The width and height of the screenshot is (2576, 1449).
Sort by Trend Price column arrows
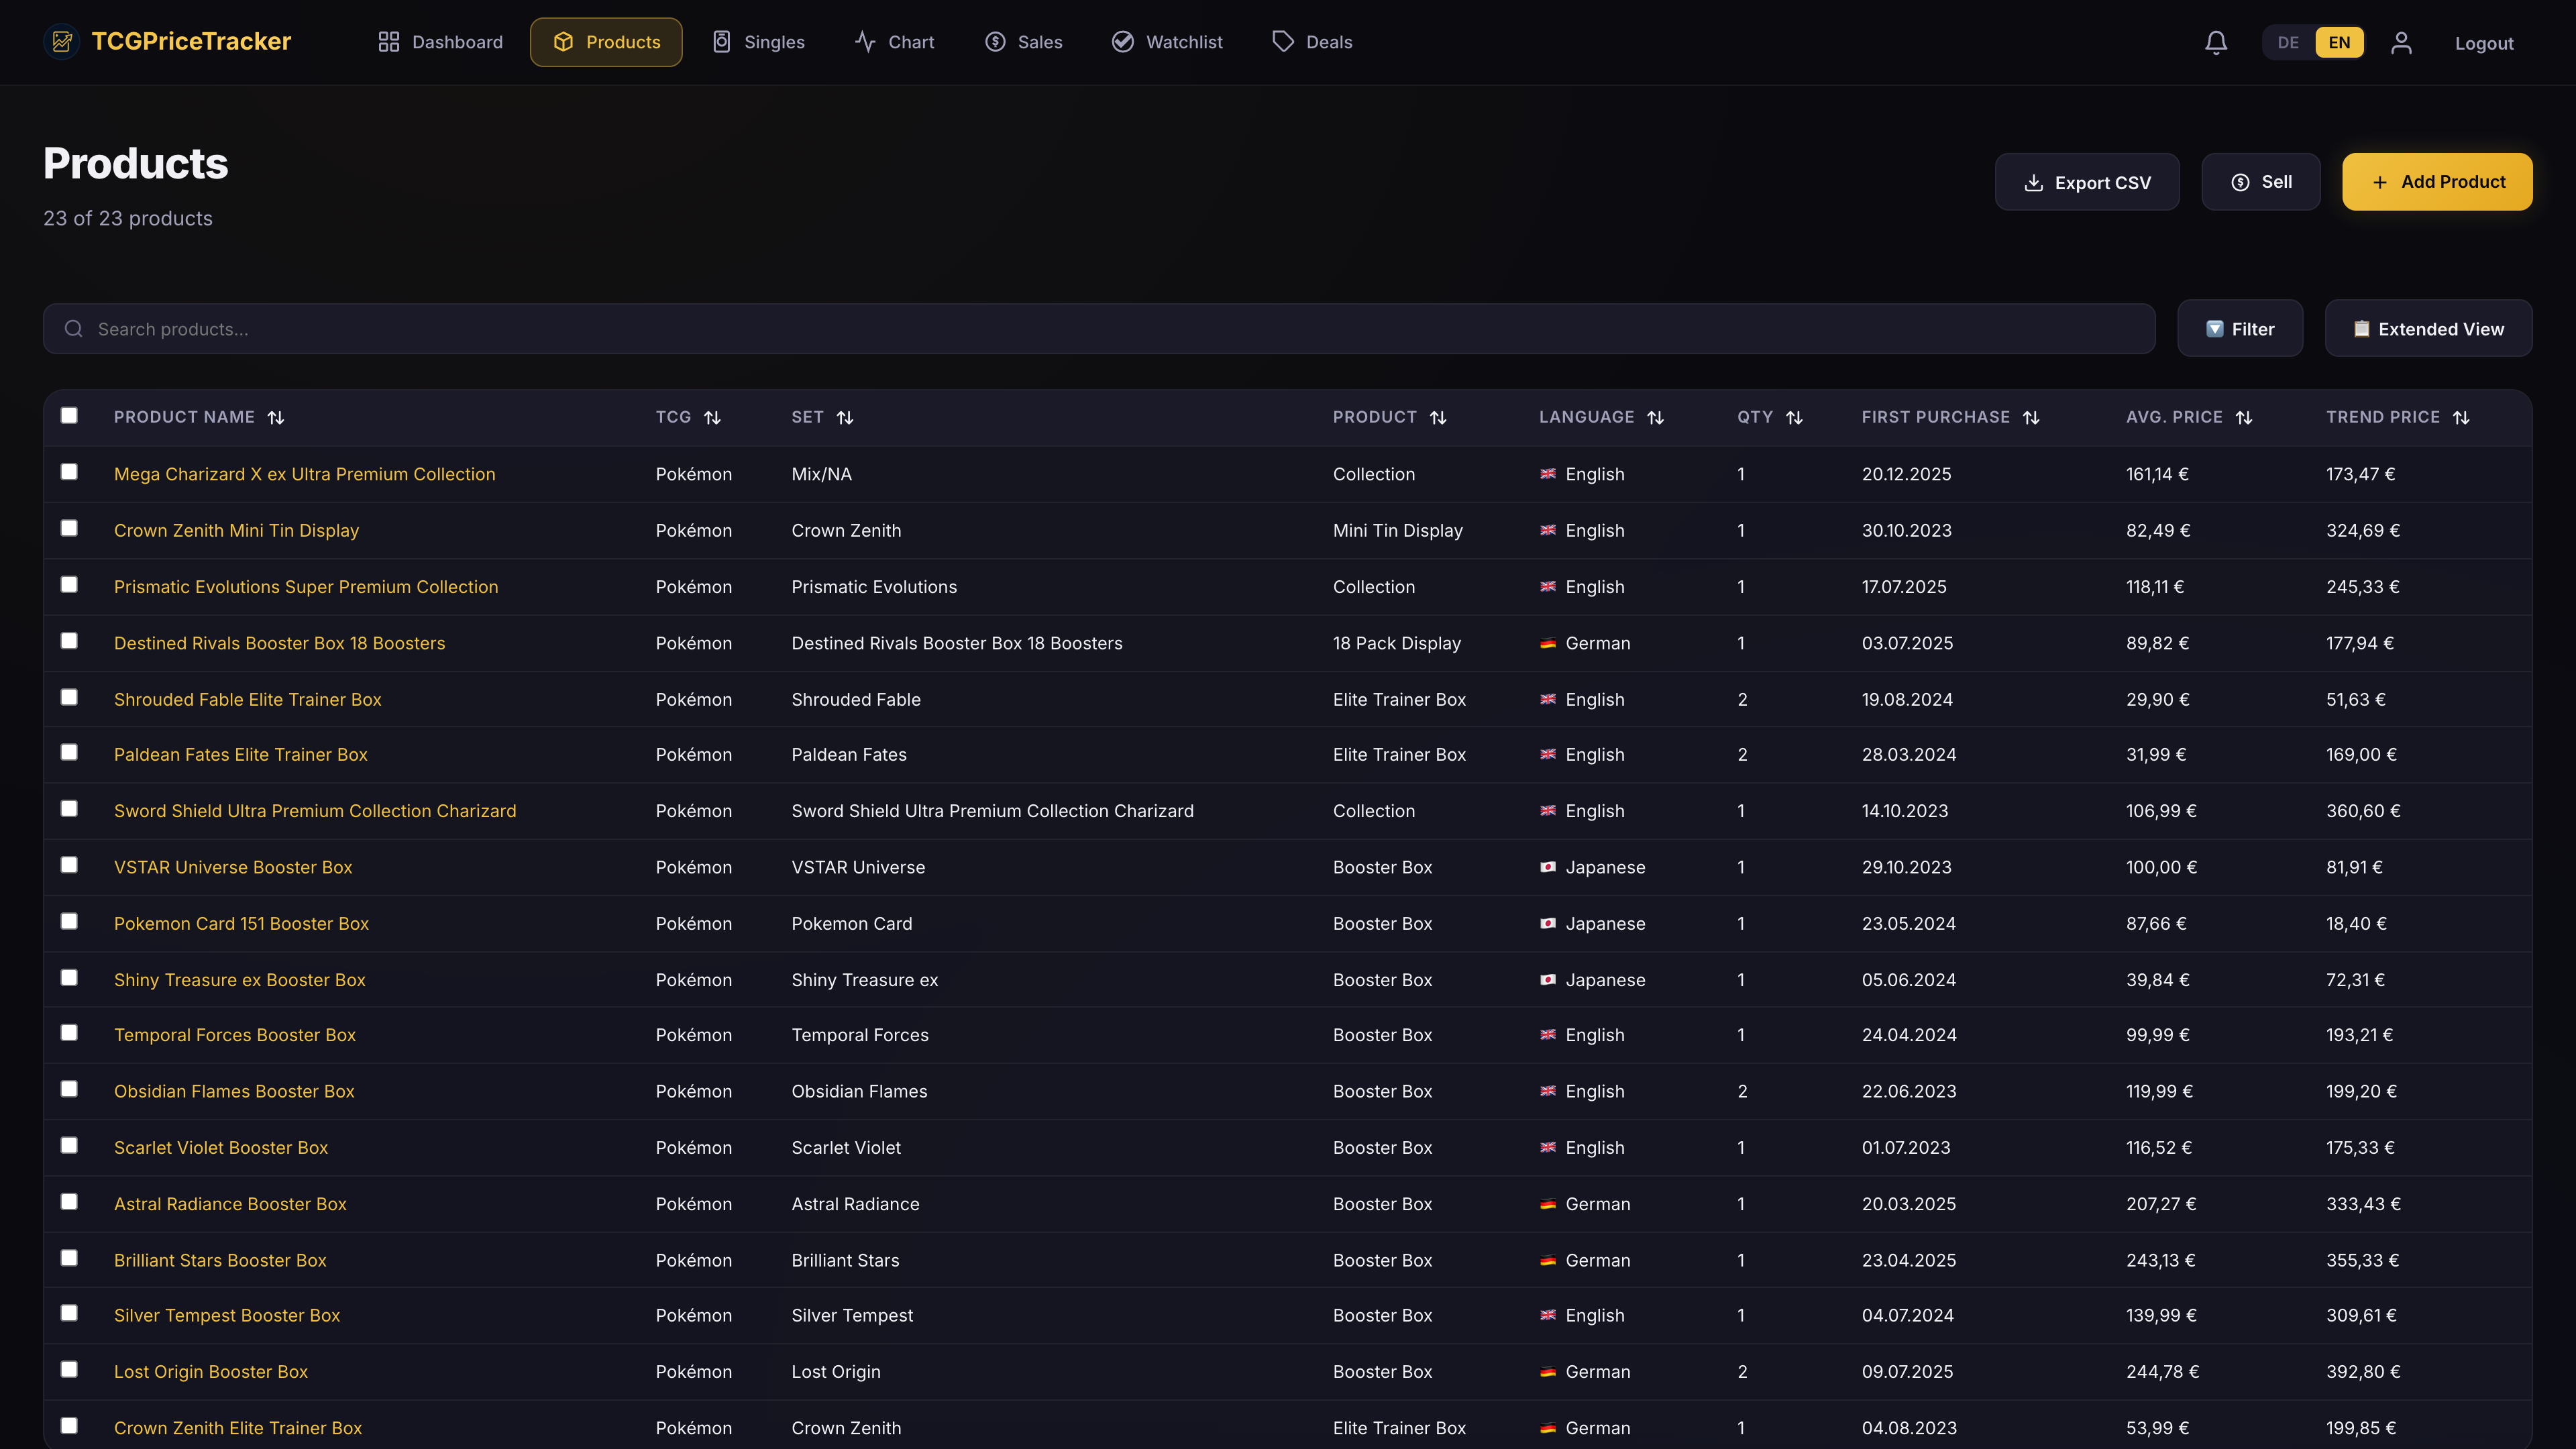tap(2461, 417)
